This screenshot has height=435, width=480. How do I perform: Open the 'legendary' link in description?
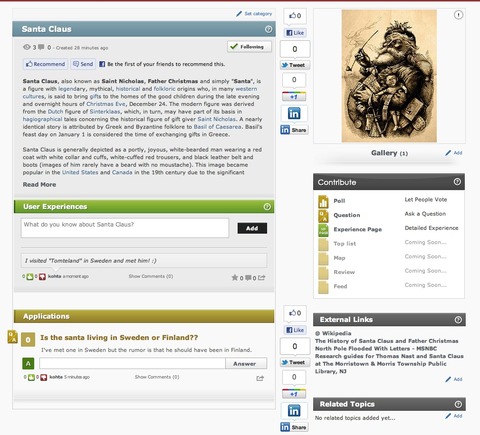click(72, 89)
